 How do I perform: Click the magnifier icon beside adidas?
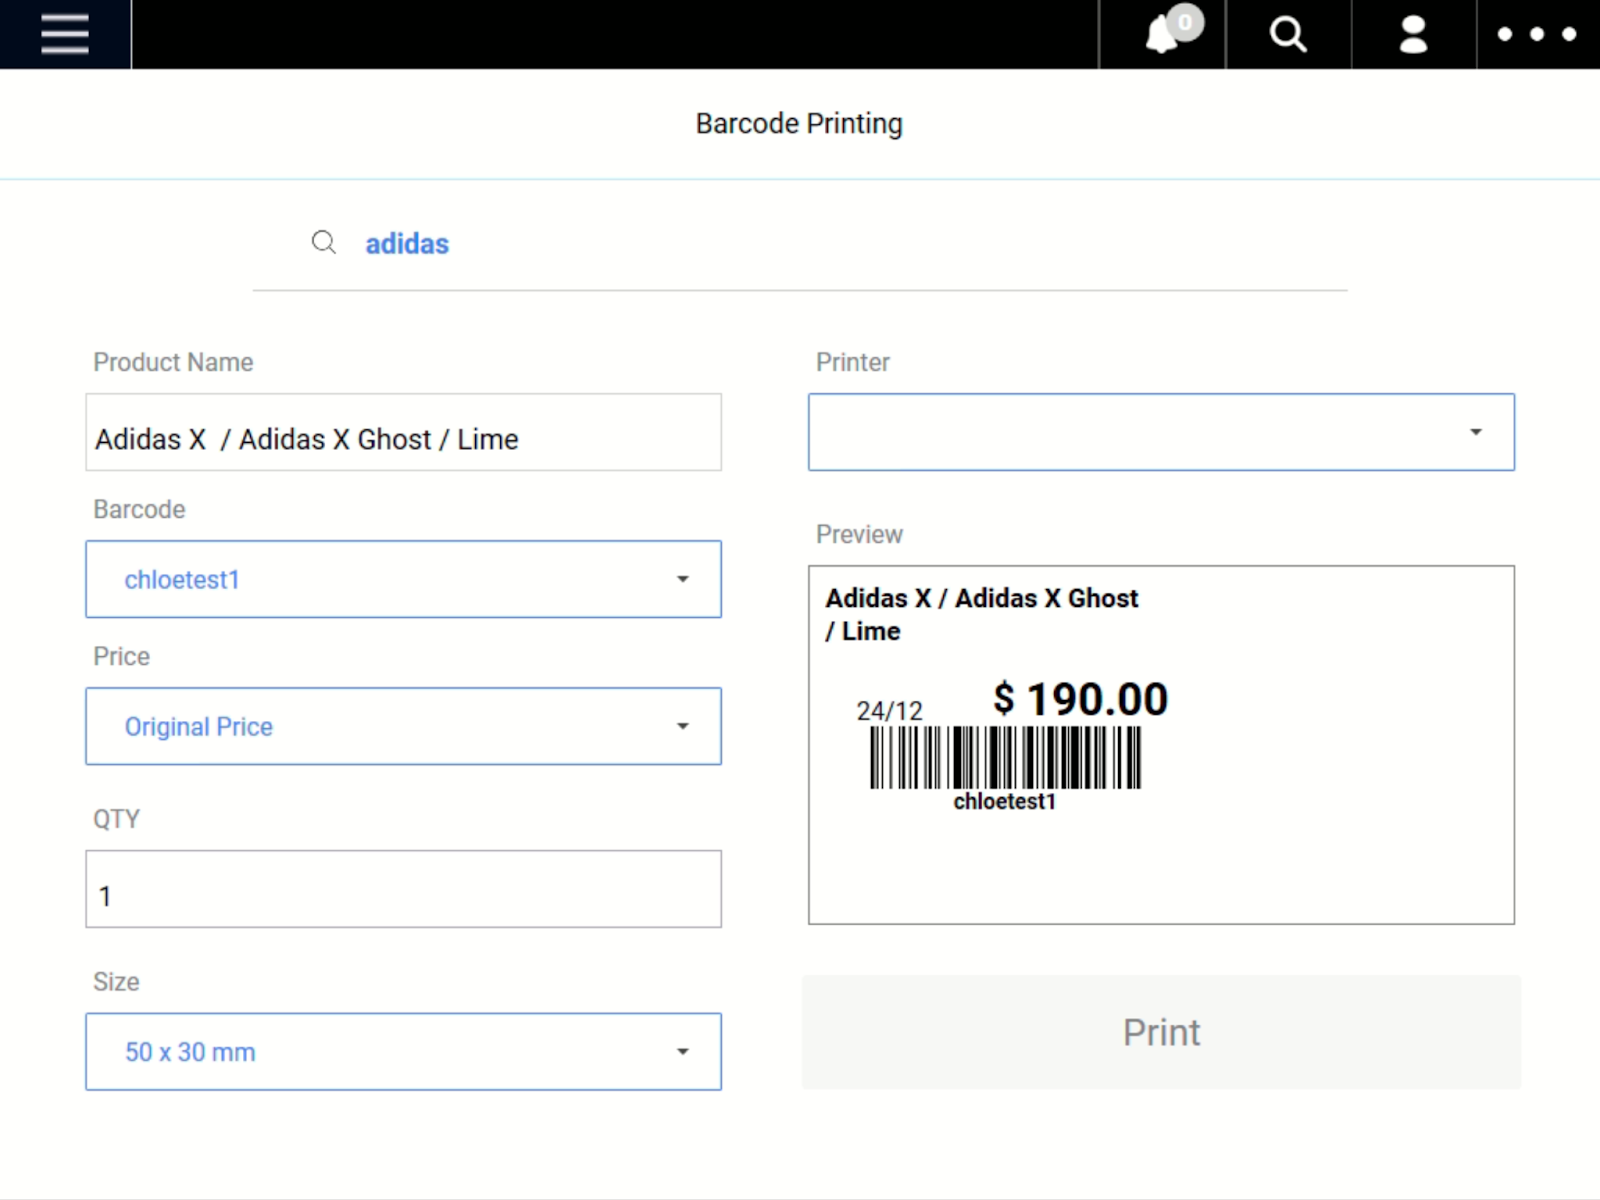324,242
